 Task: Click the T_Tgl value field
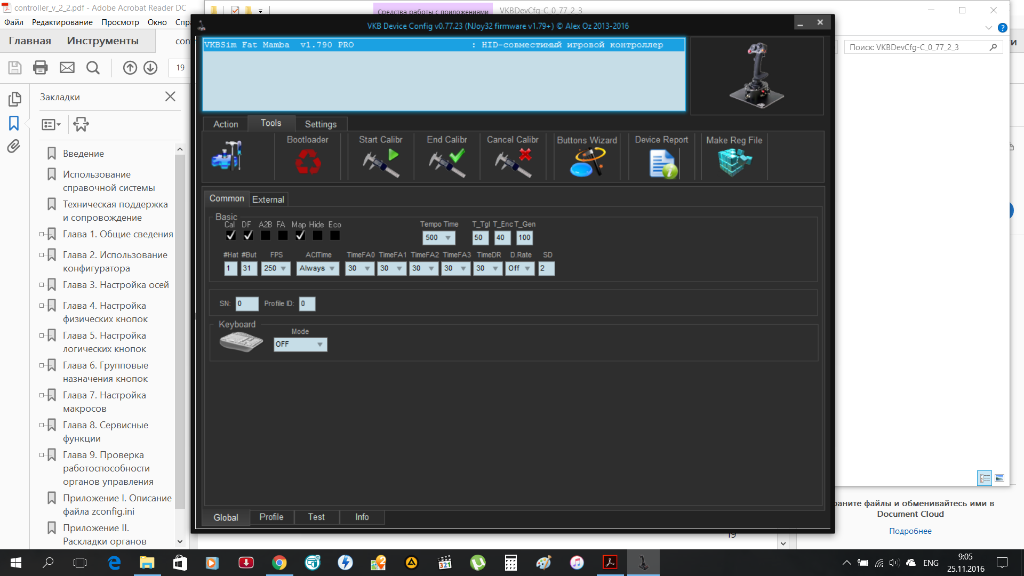point(479,238)
